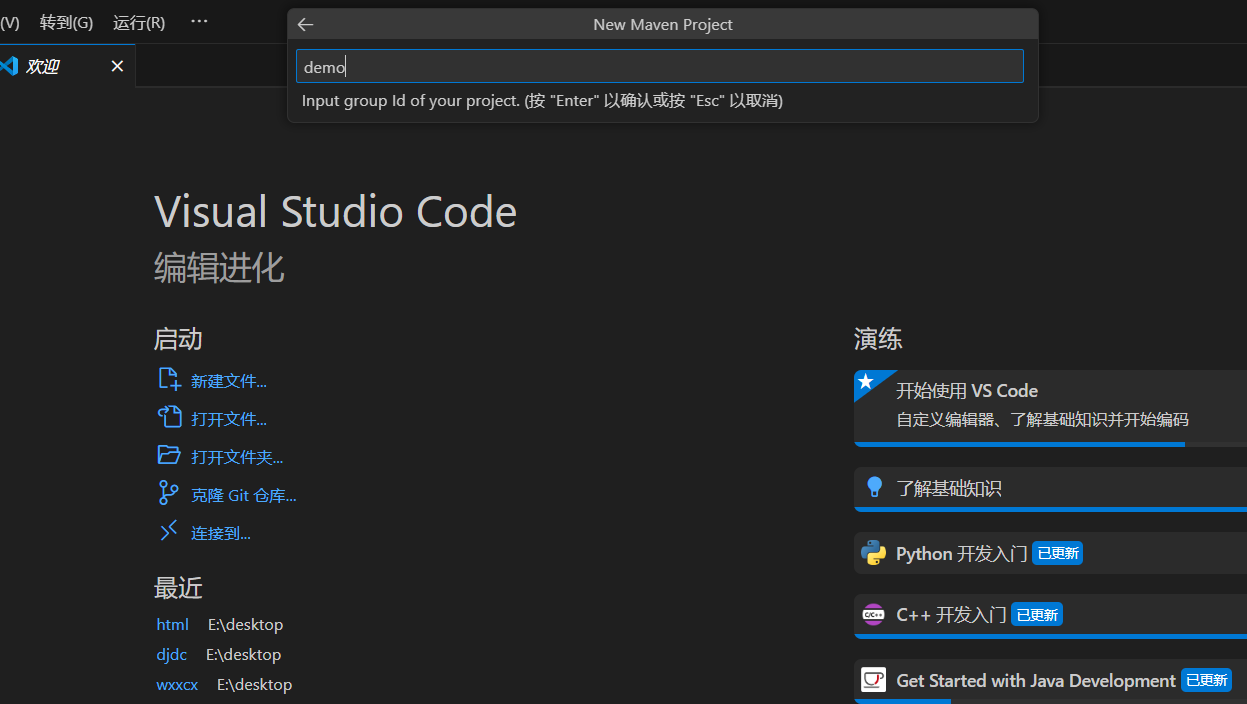Click the progress bar under 开始使用 VS Code
The image size is (1247, 704).
click(x=1019, y=444)
